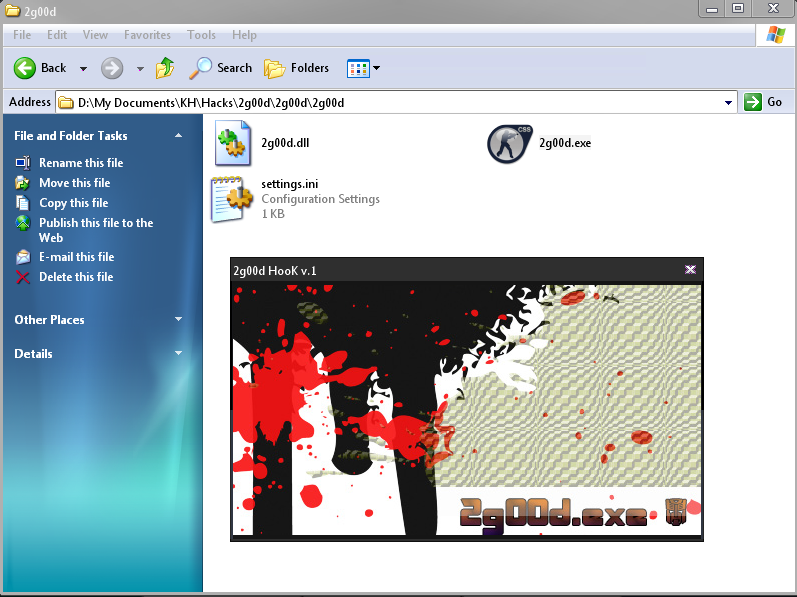Click the green Back arrow icon
Image resolution: width=797 pixels, height=597 pixels.
tap(24, 68)
